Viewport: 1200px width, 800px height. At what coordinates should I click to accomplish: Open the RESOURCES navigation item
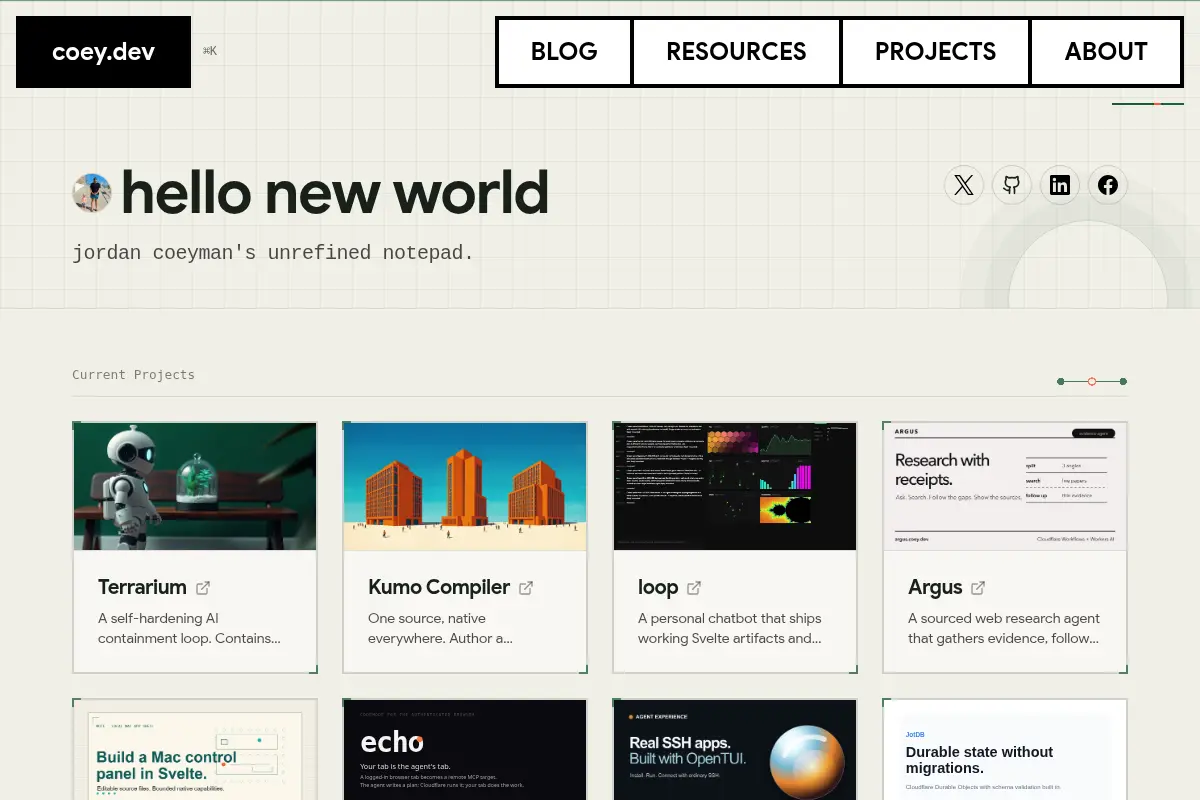coord(736,52)
